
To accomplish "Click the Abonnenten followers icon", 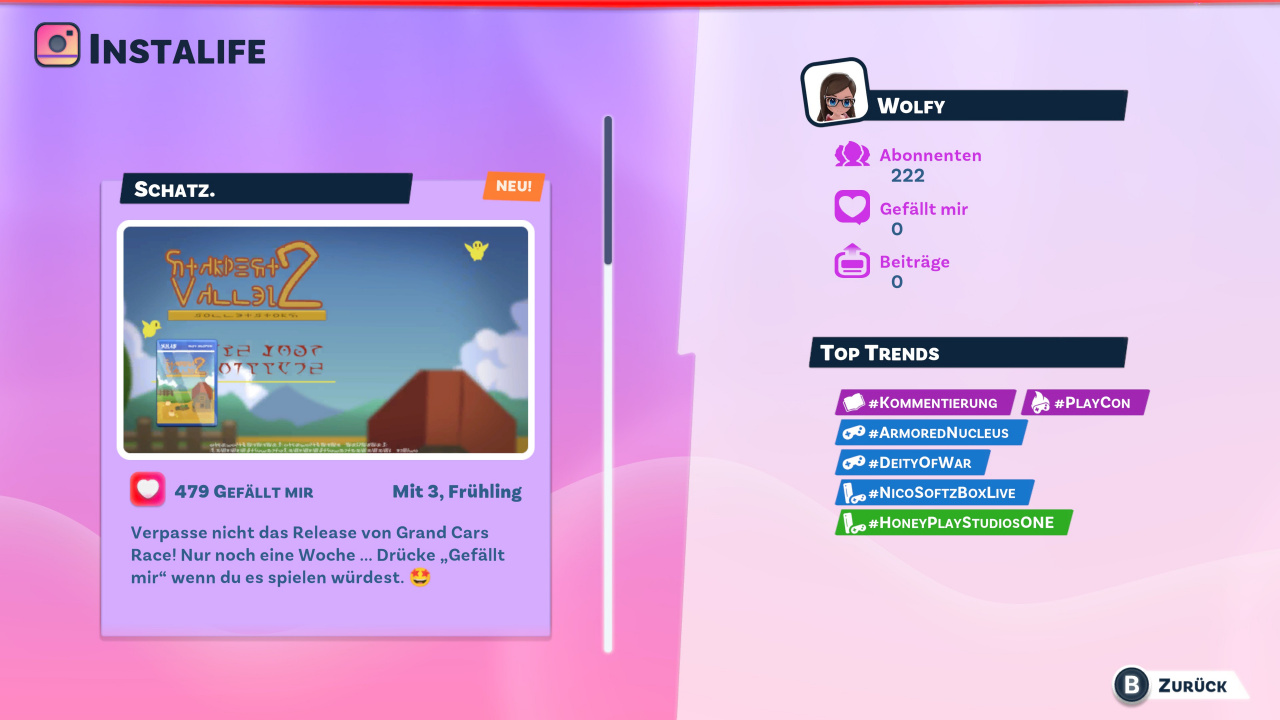I will [x=852, y=155].
